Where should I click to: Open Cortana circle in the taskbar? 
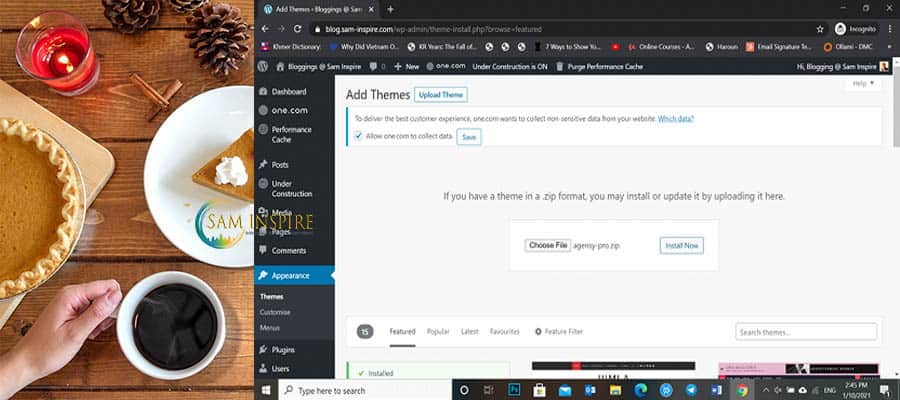pos(464,390)
